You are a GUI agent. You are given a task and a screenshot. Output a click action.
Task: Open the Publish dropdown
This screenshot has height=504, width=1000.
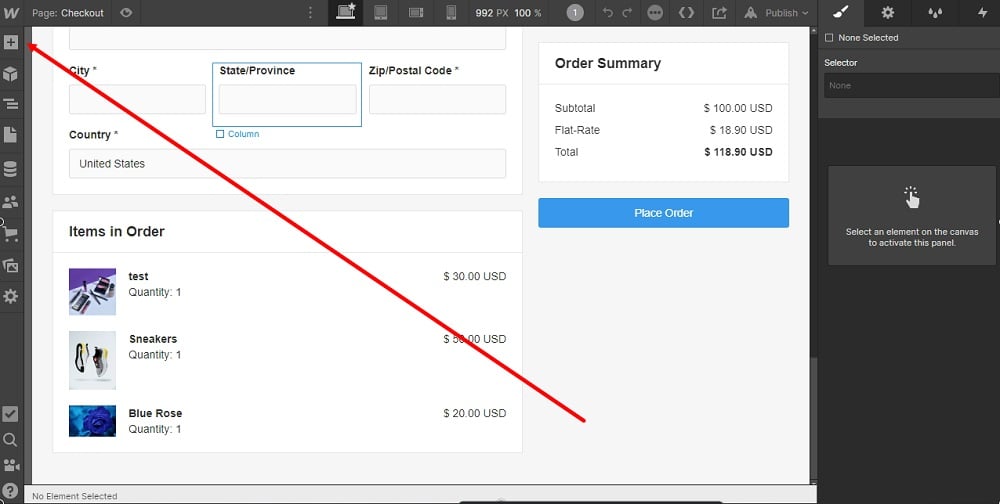click(x=776, y=13)
